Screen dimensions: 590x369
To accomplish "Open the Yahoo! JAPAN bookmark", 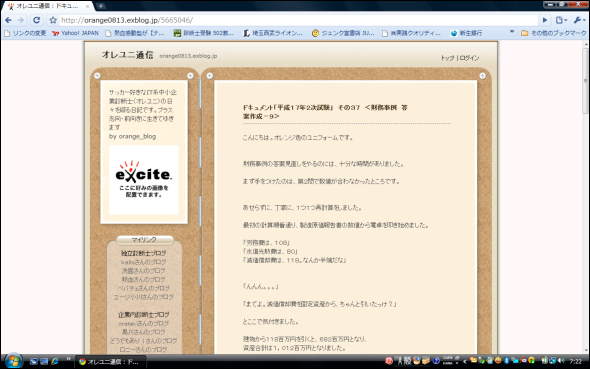I will tap(75, 33).
